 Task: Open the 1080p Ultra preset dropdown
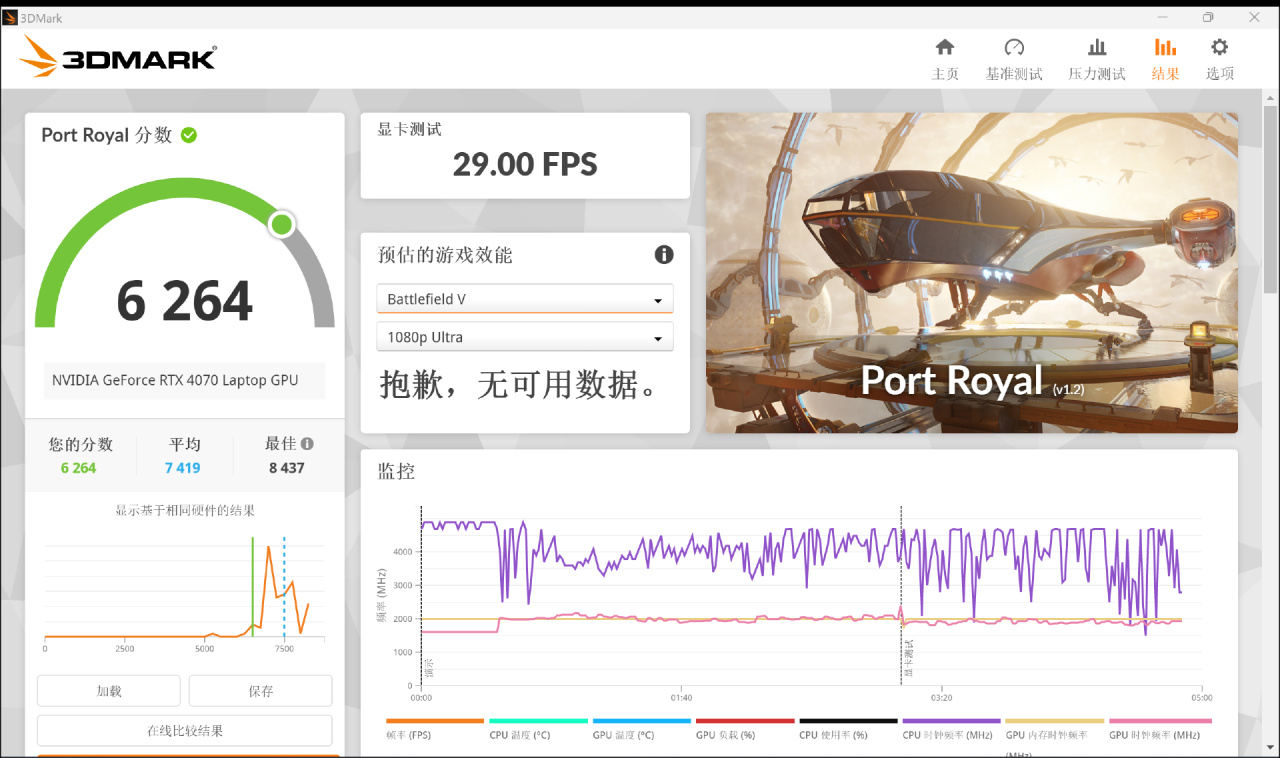(x=525, y=337)
